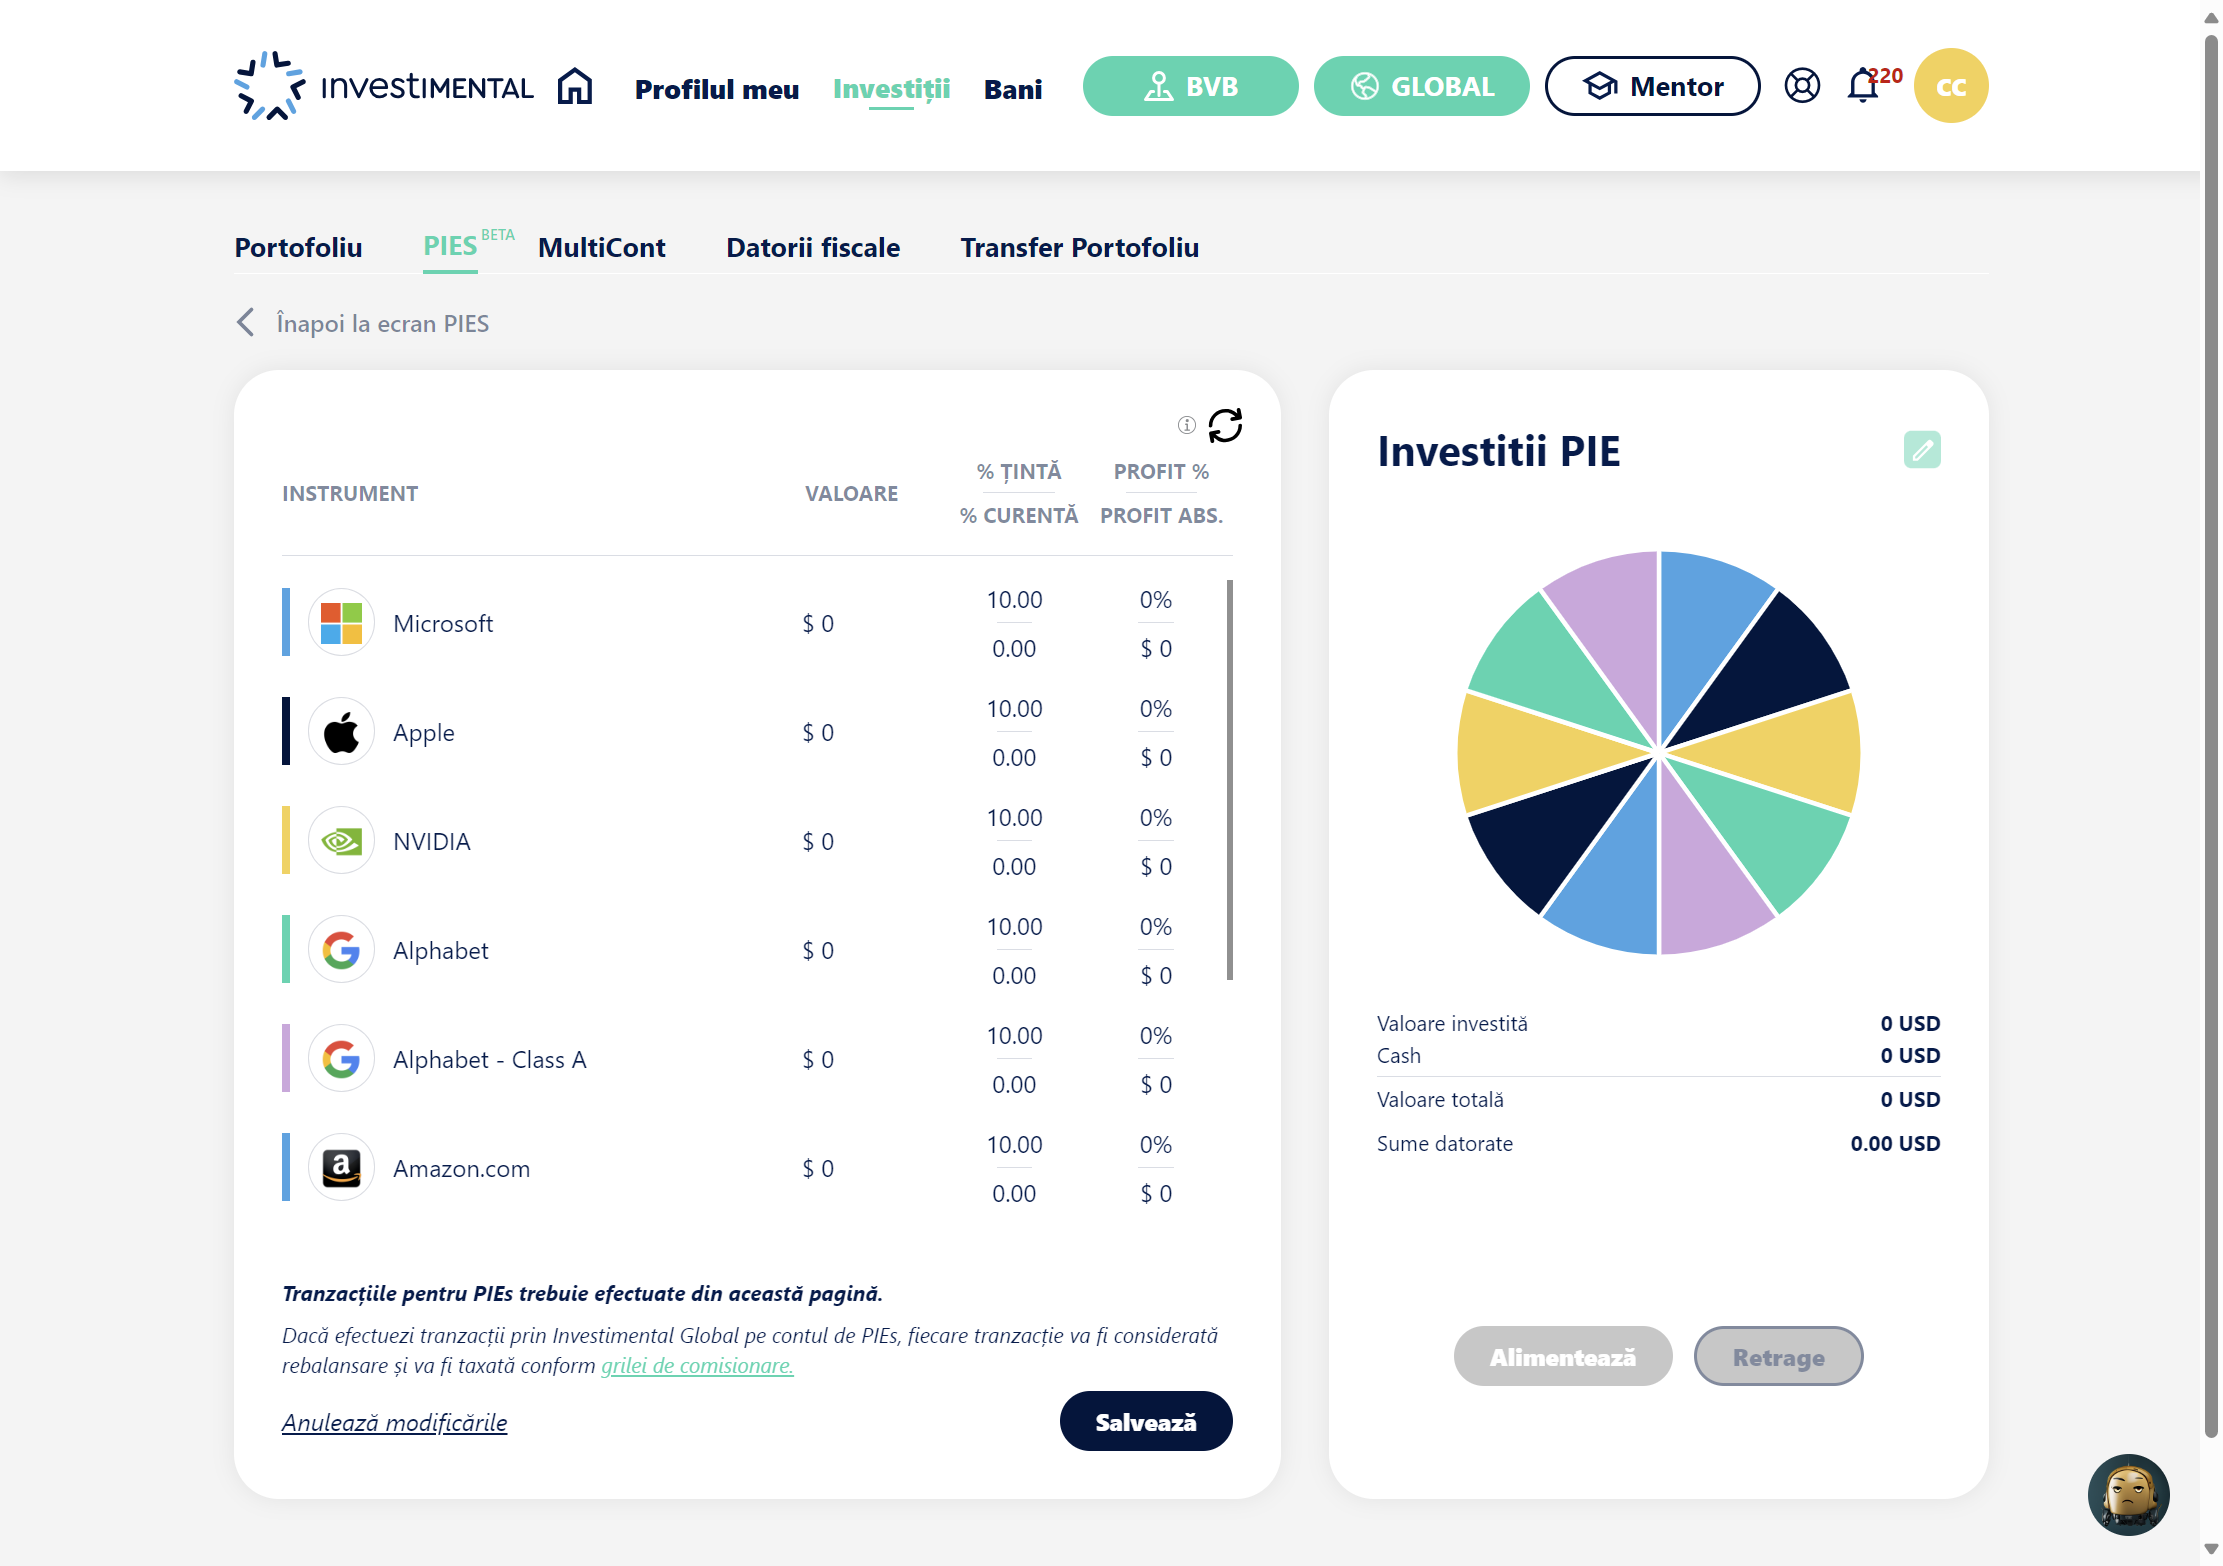Open the Bani menu
Viewport: 2223px width, 1566px height.
coord(1013,89)
